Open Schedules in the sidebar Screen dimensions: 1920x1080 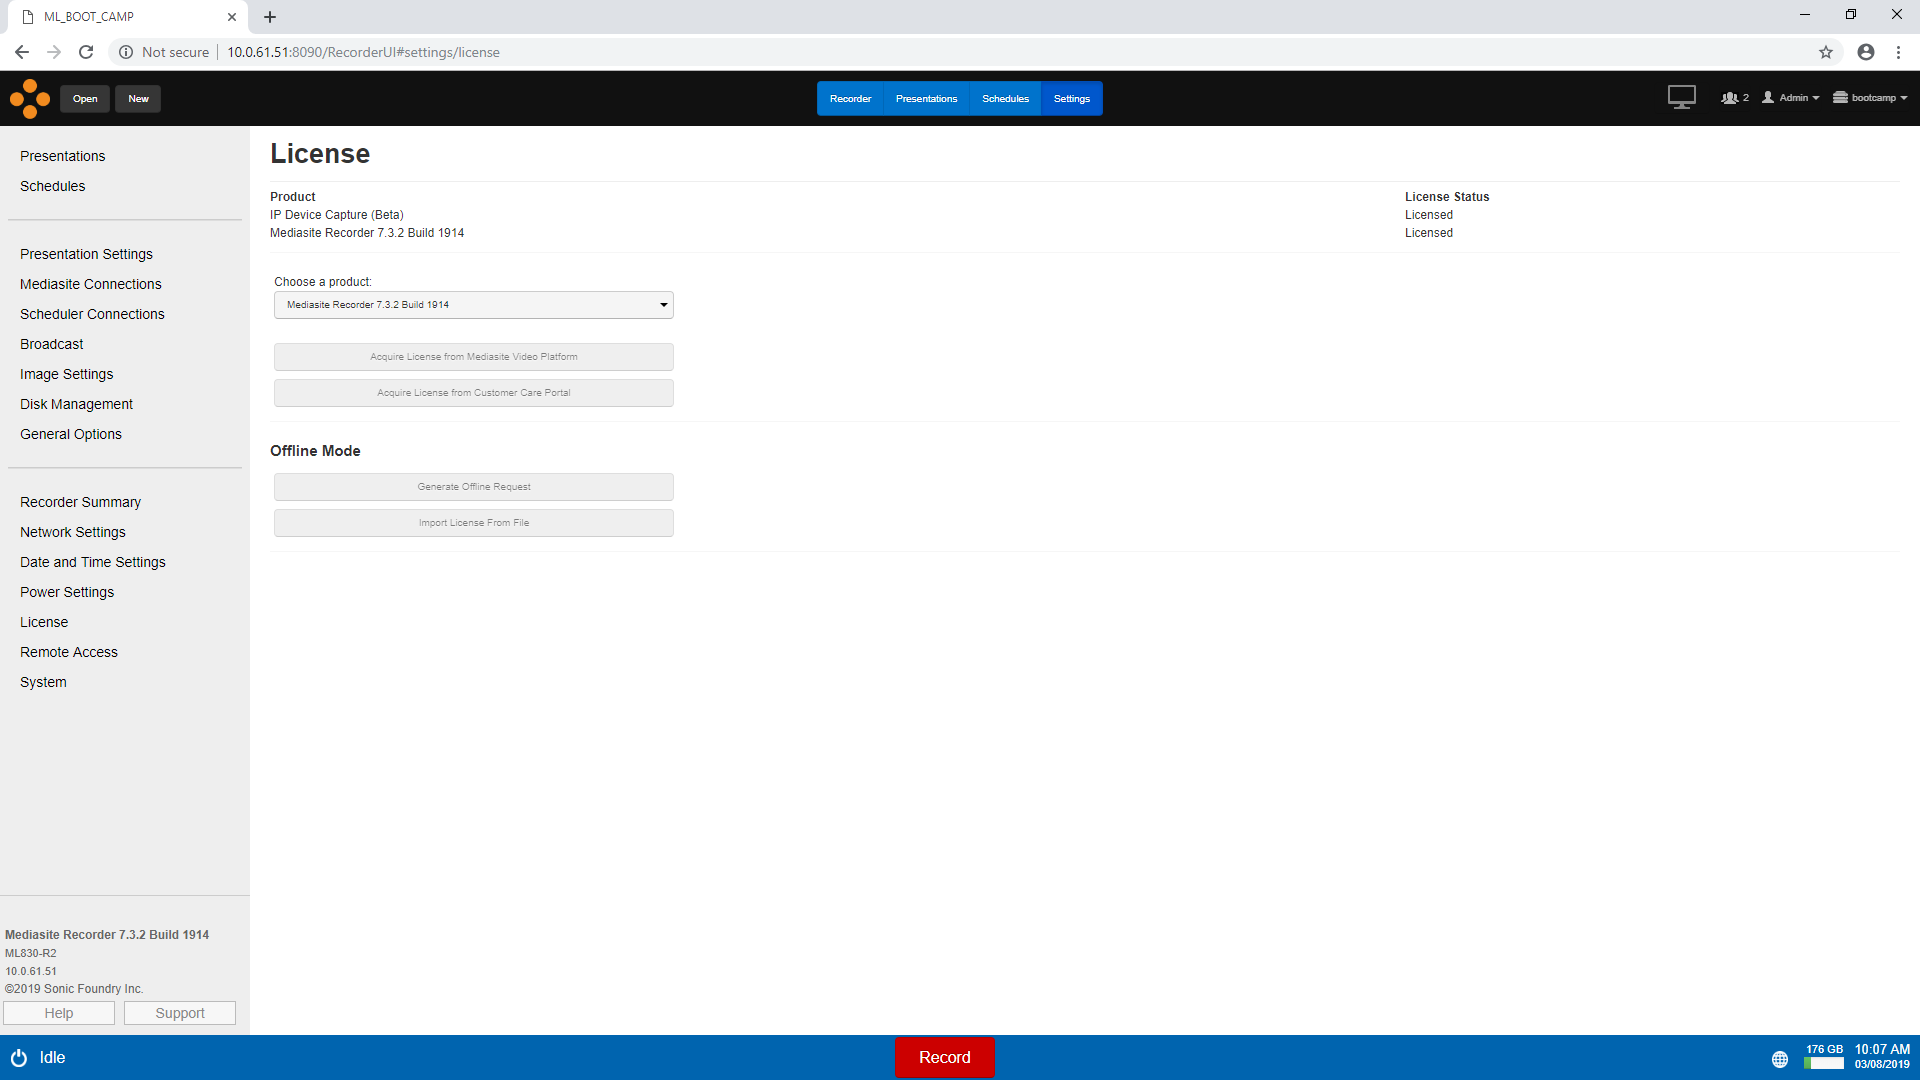[52, 186]
